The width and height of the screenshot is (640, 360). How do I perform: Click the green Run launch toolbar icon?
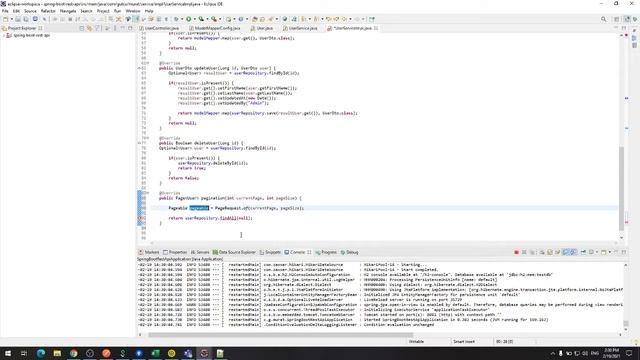(189, 19)
